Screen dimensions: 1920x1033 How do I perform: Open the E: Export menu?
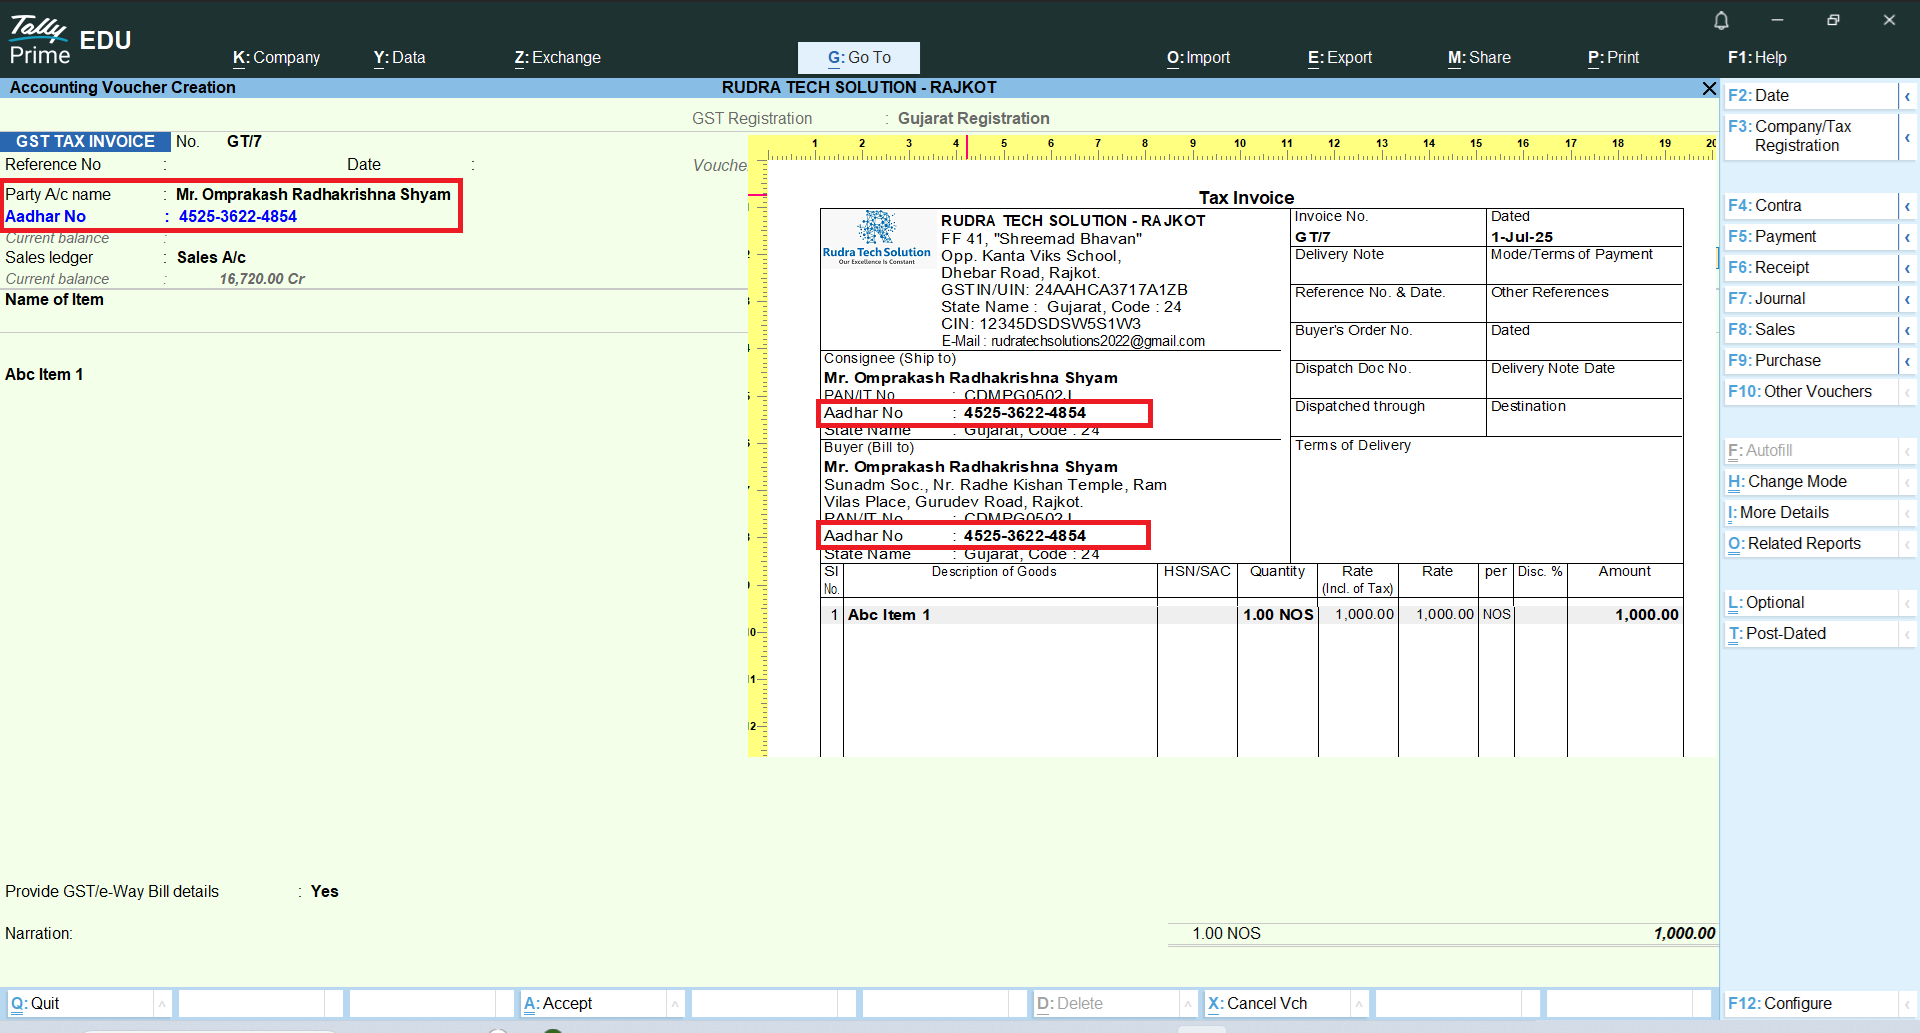(1339, 58)
